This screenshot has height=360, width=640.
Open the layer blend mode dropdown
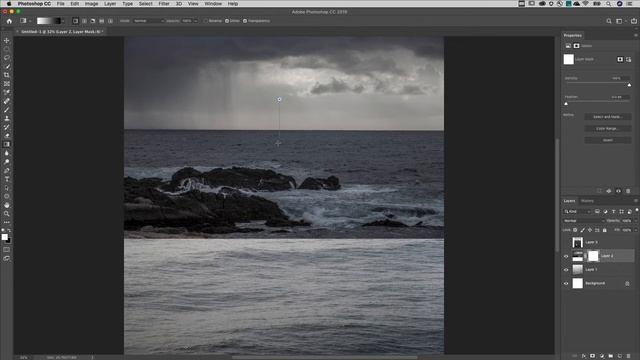584,221
